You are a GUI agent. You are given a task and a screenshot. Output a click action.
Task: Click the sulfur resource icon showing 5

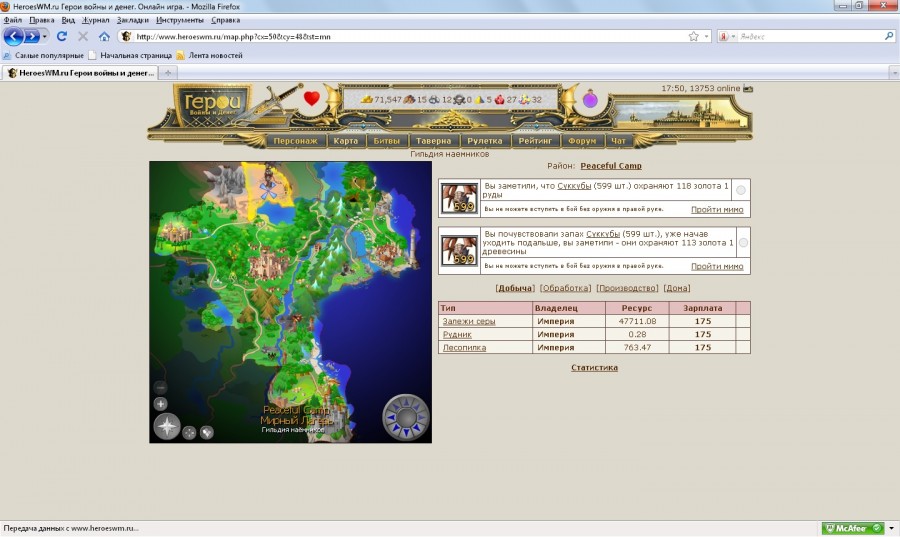pos(479,99)
